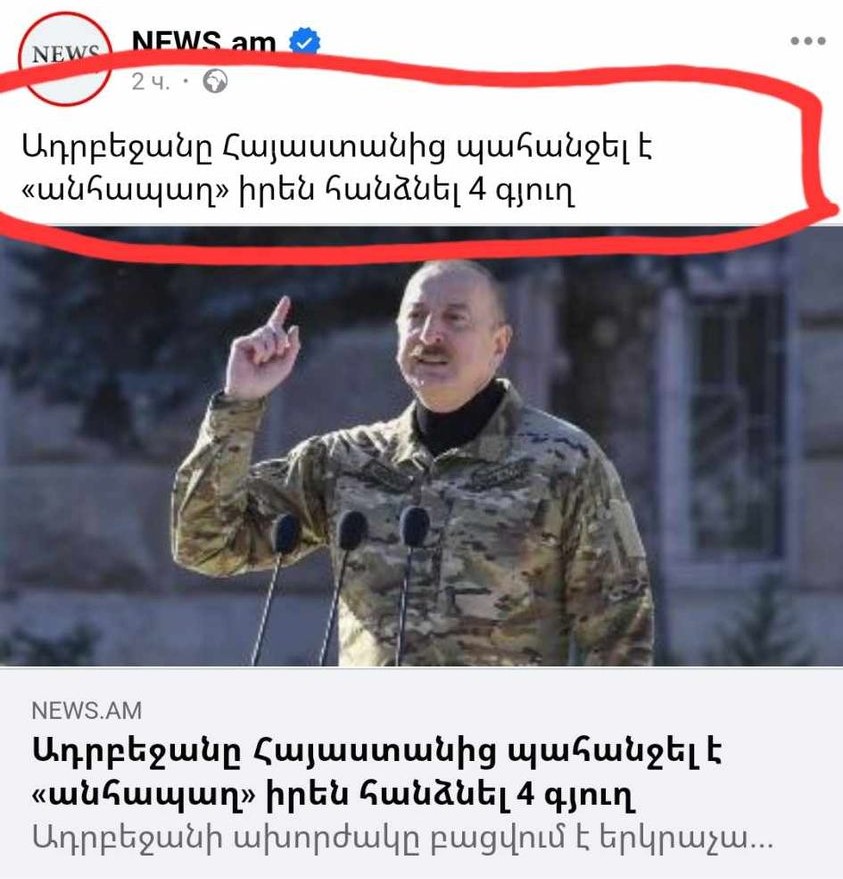Click the post timestamp 2 ч.

[x=150, y=82]
